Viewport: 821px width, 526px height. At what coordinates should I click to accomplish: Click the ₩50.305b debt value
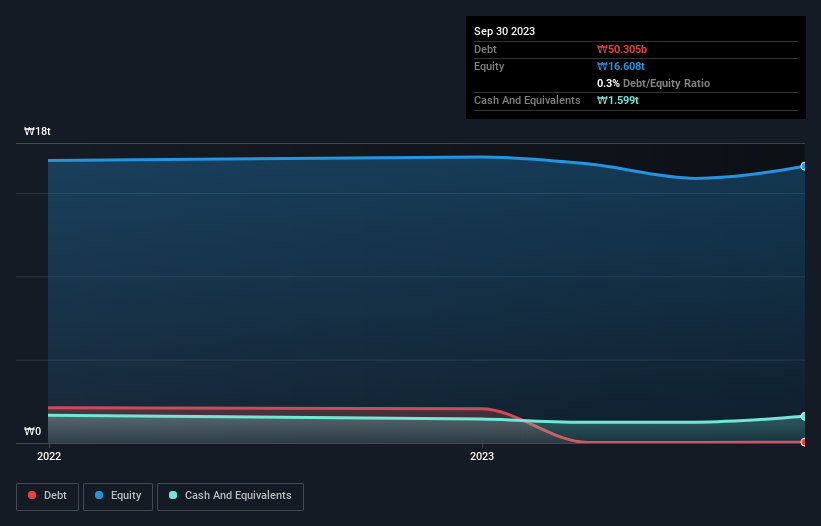pos(622,49)
